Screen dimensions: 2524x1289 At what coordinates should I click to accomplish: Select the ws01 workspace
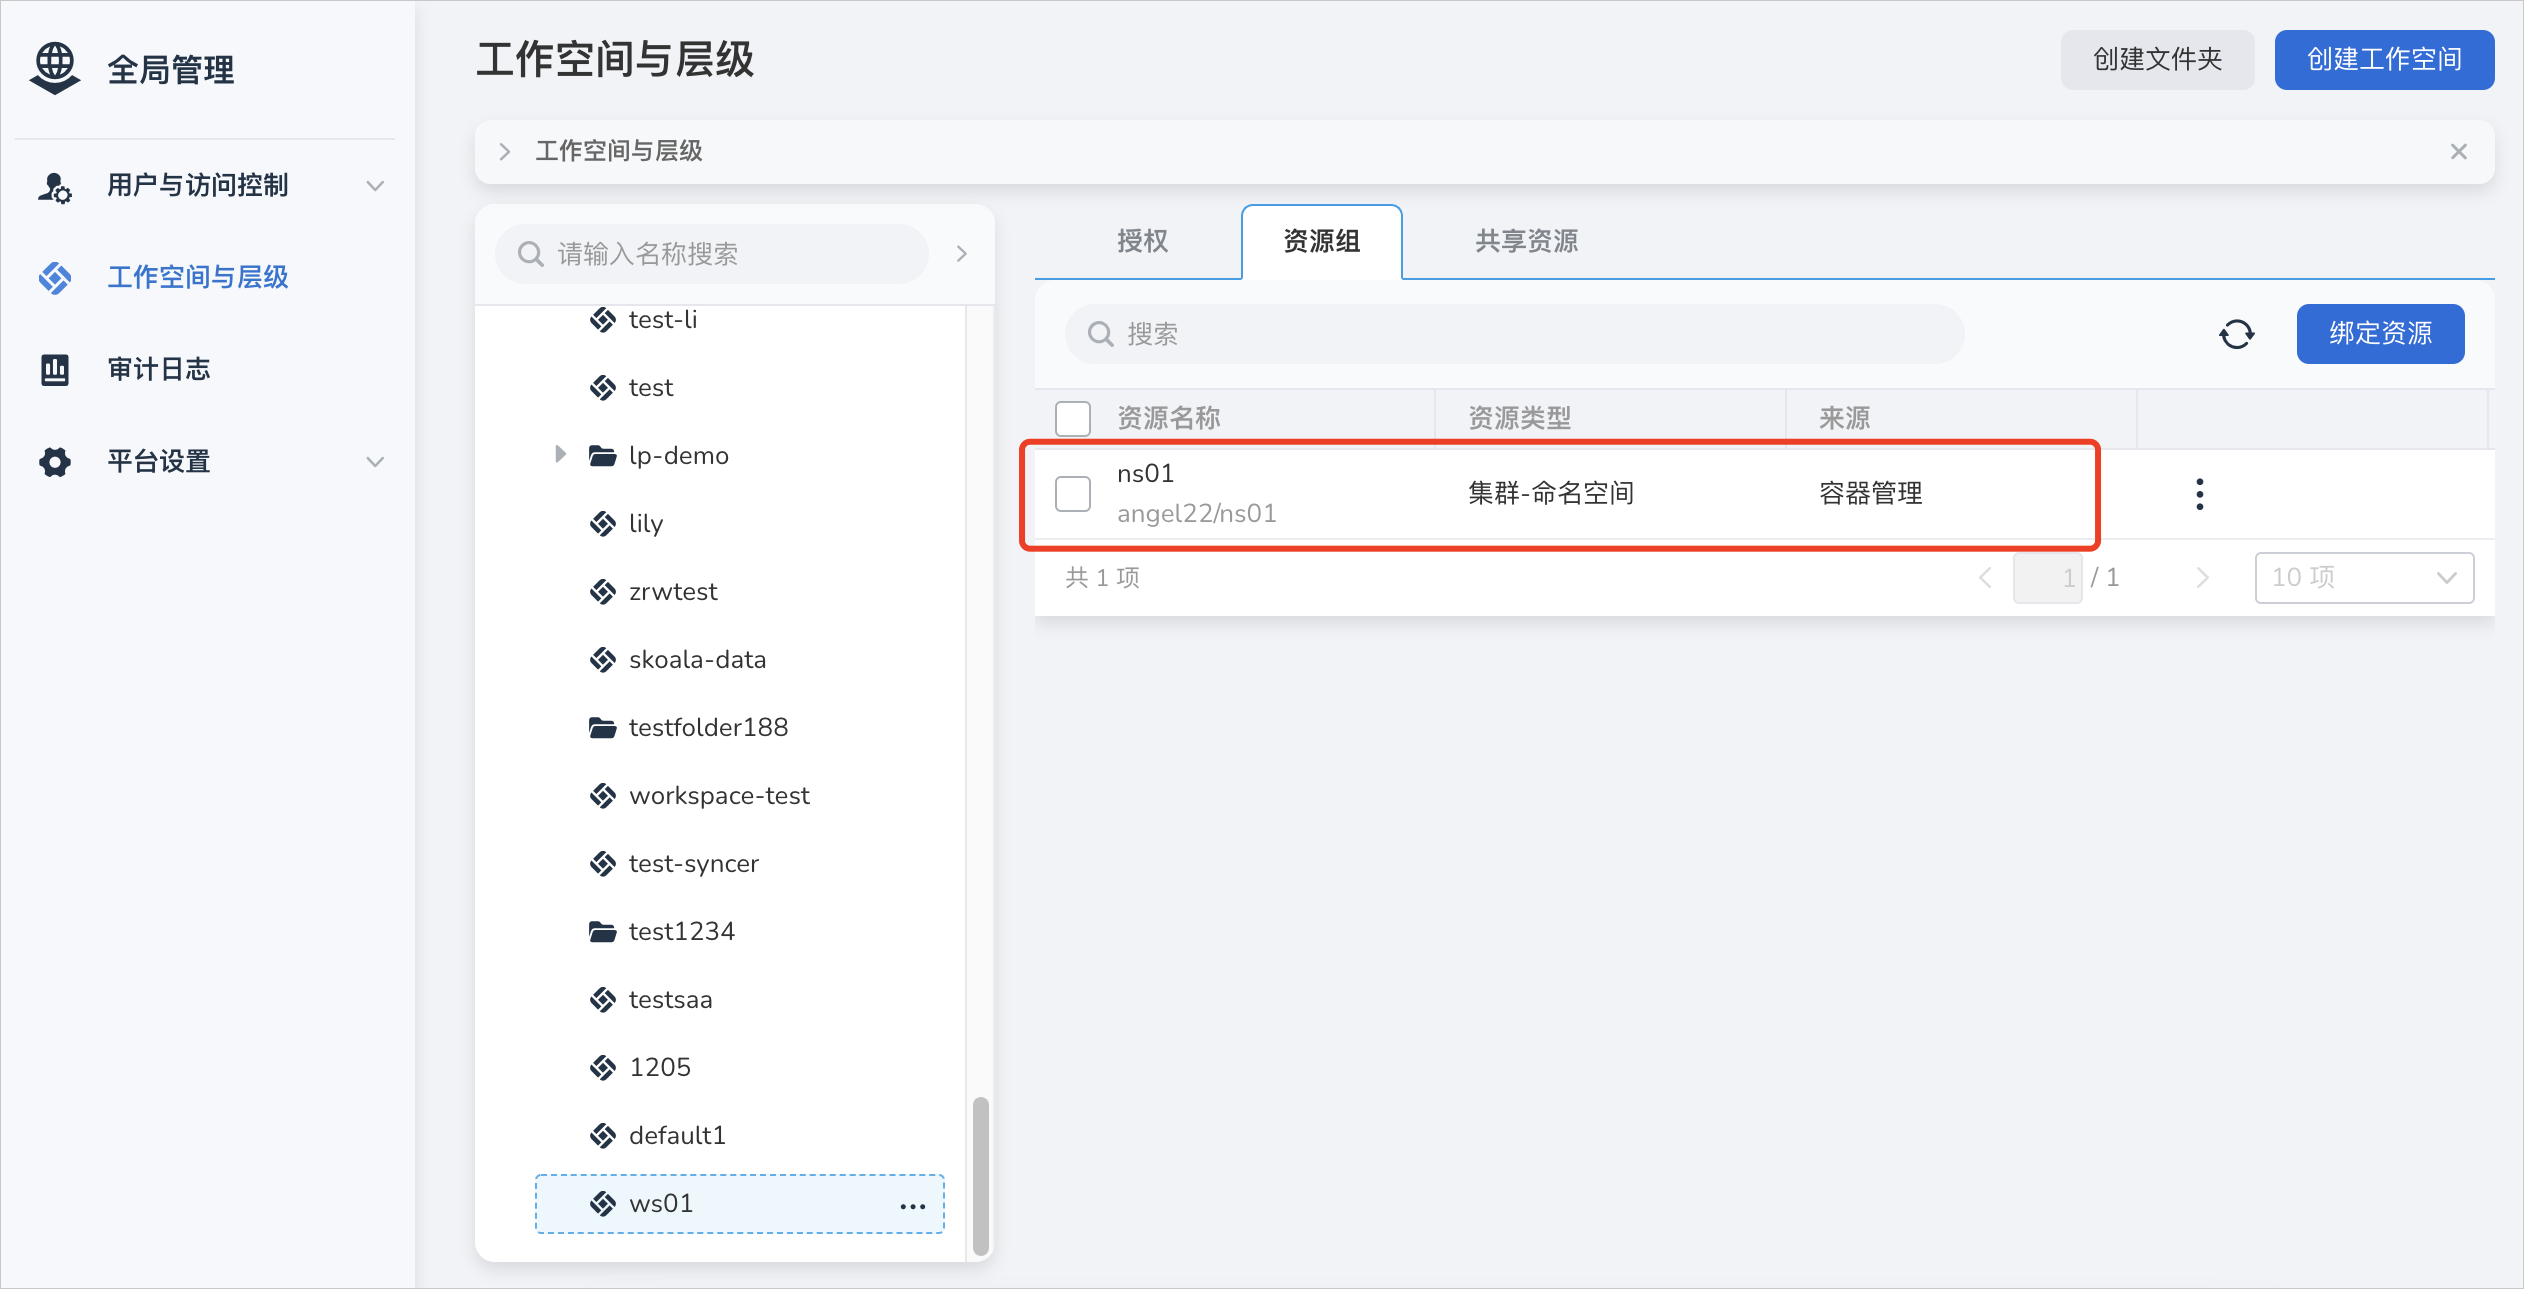click(740, 1204)
